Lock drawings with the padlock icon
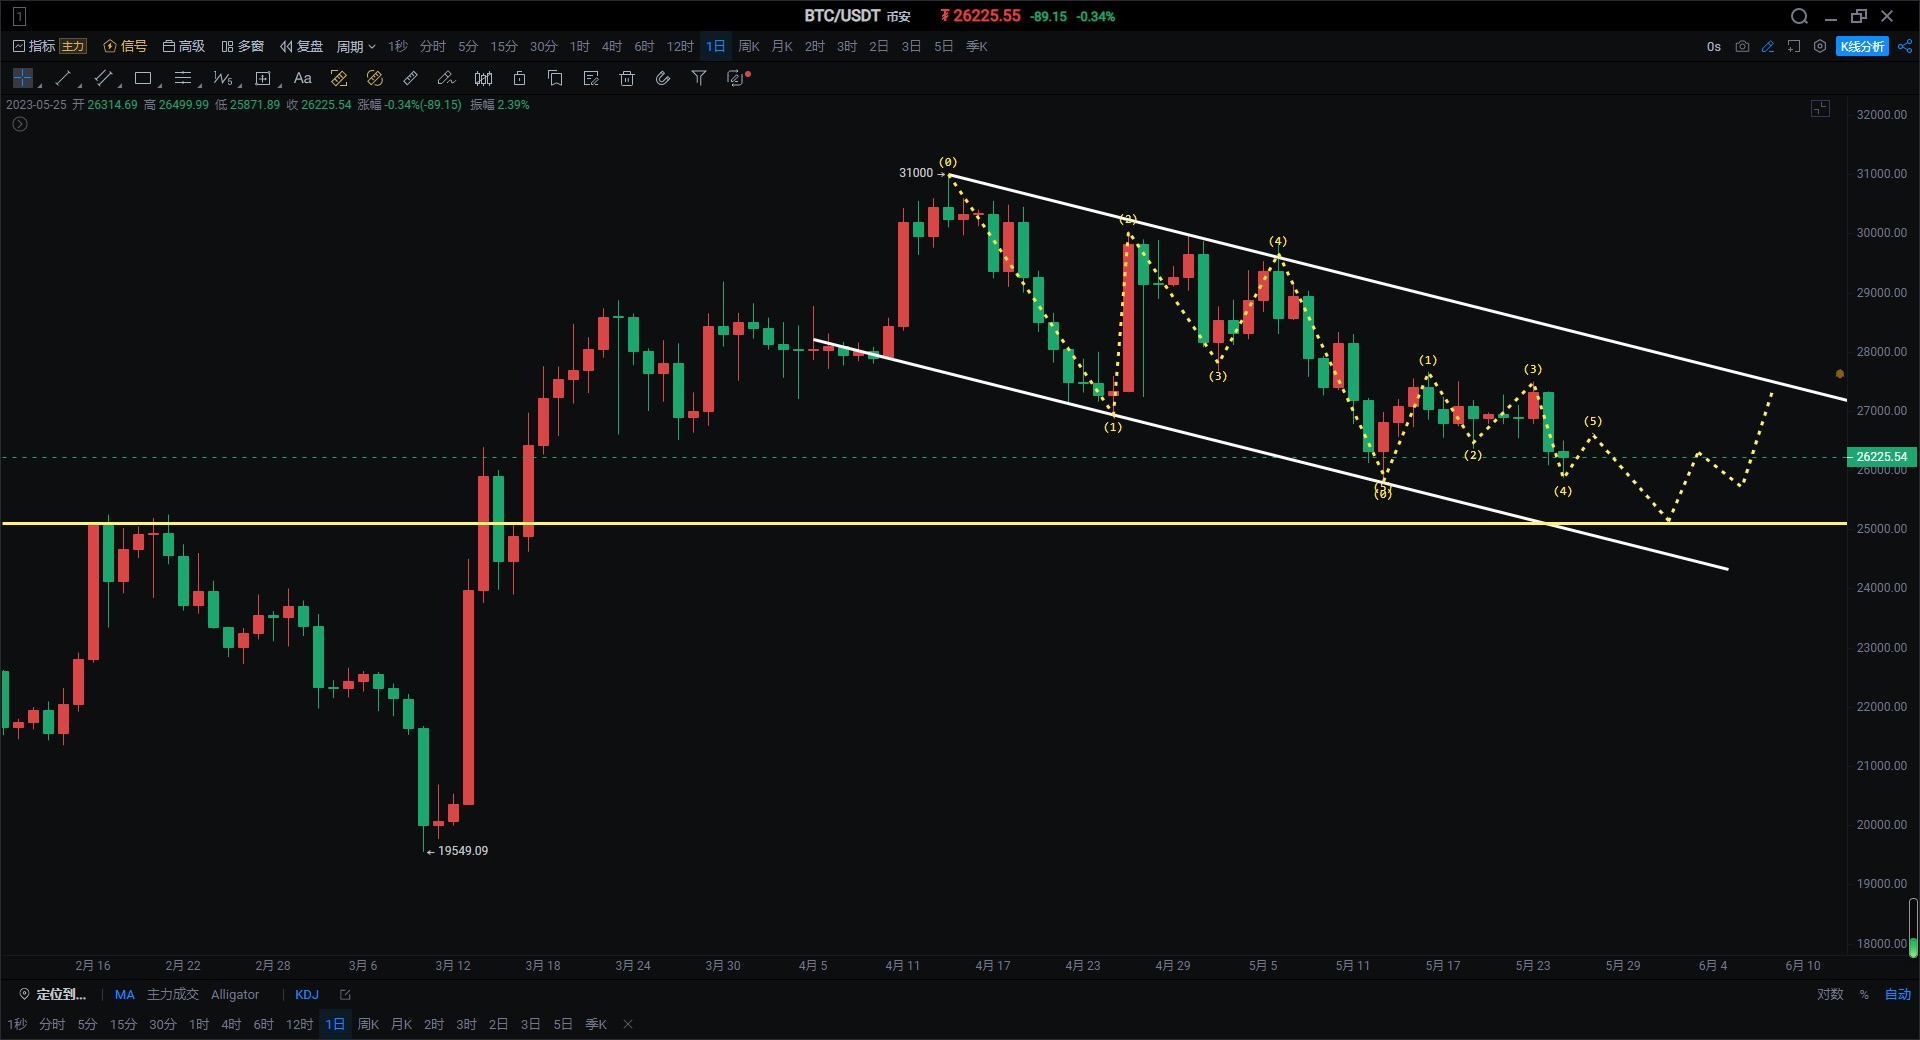The width and height of the screenshot is (1920, 1040). coord(519,78)
